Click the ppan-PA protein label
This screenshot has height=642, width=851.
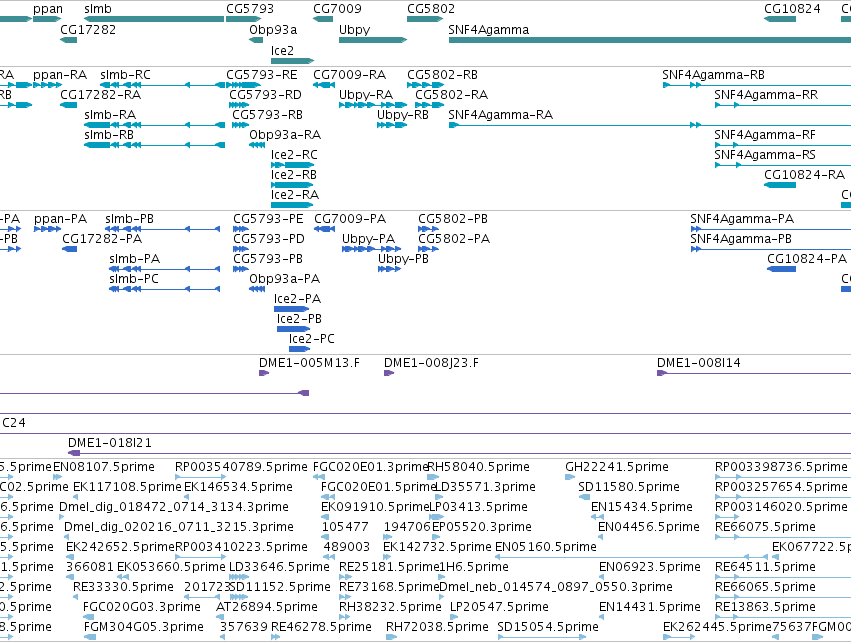point(60,219)
